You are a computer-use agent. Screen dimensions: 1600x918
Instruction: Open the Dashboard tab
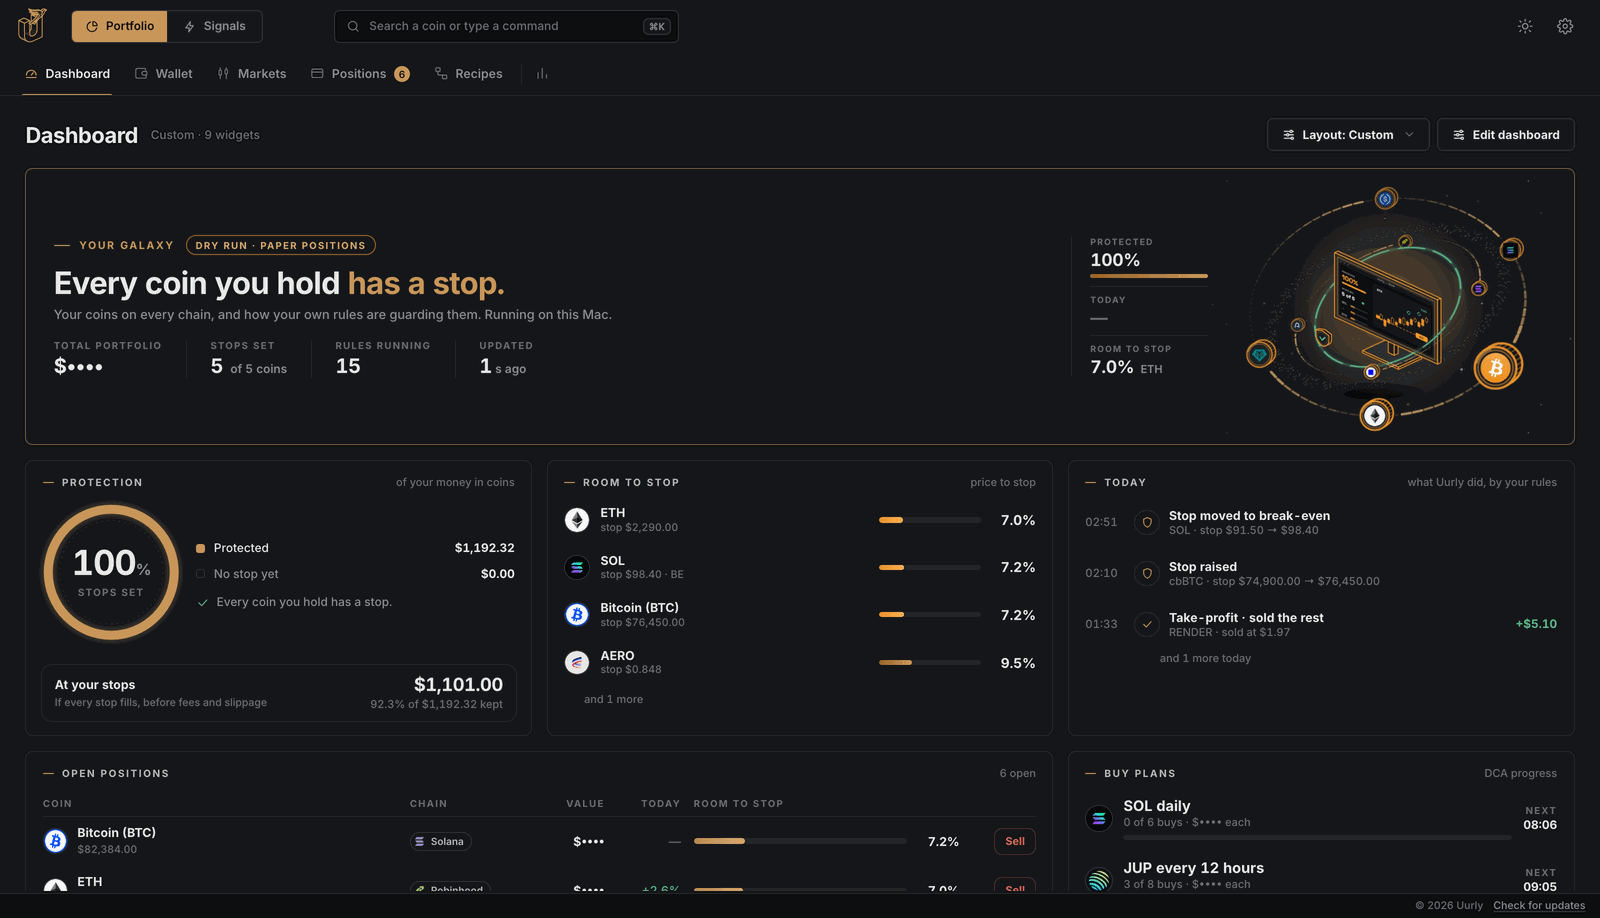coord(67,74)
